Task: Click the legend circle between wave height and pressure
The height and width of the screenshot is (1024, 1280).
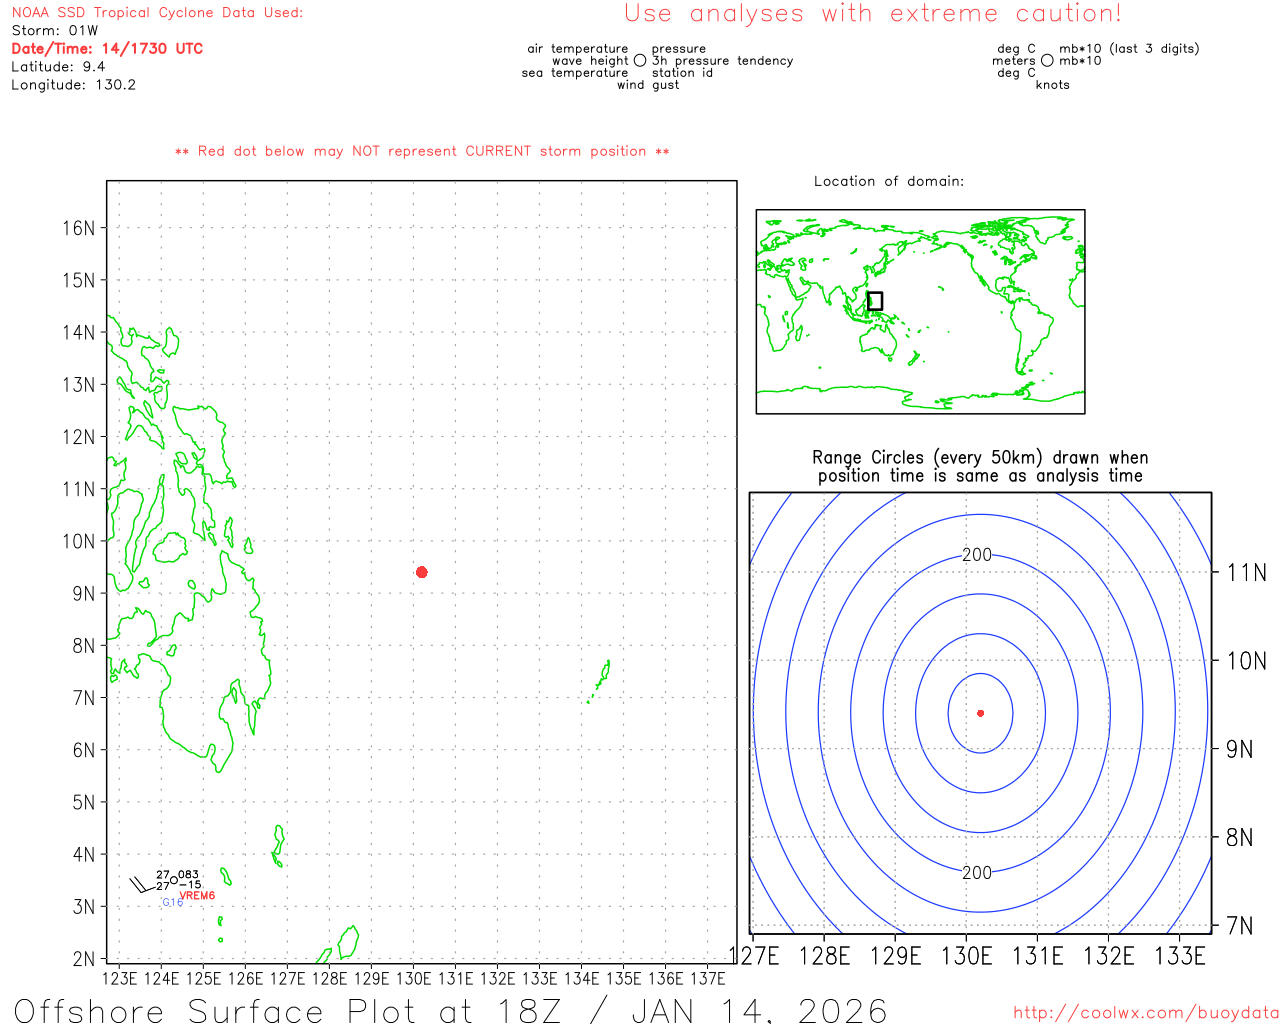Action: (640, 61)
